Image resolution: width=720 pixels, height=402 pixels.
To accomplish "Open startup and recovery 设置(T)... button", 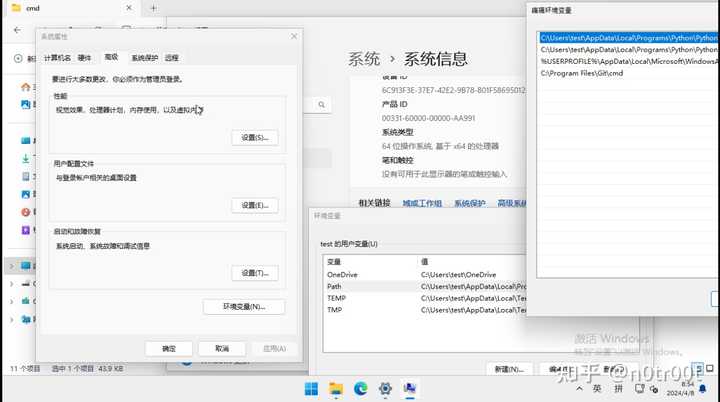I will pyautogui.click(x=255, y=273).
